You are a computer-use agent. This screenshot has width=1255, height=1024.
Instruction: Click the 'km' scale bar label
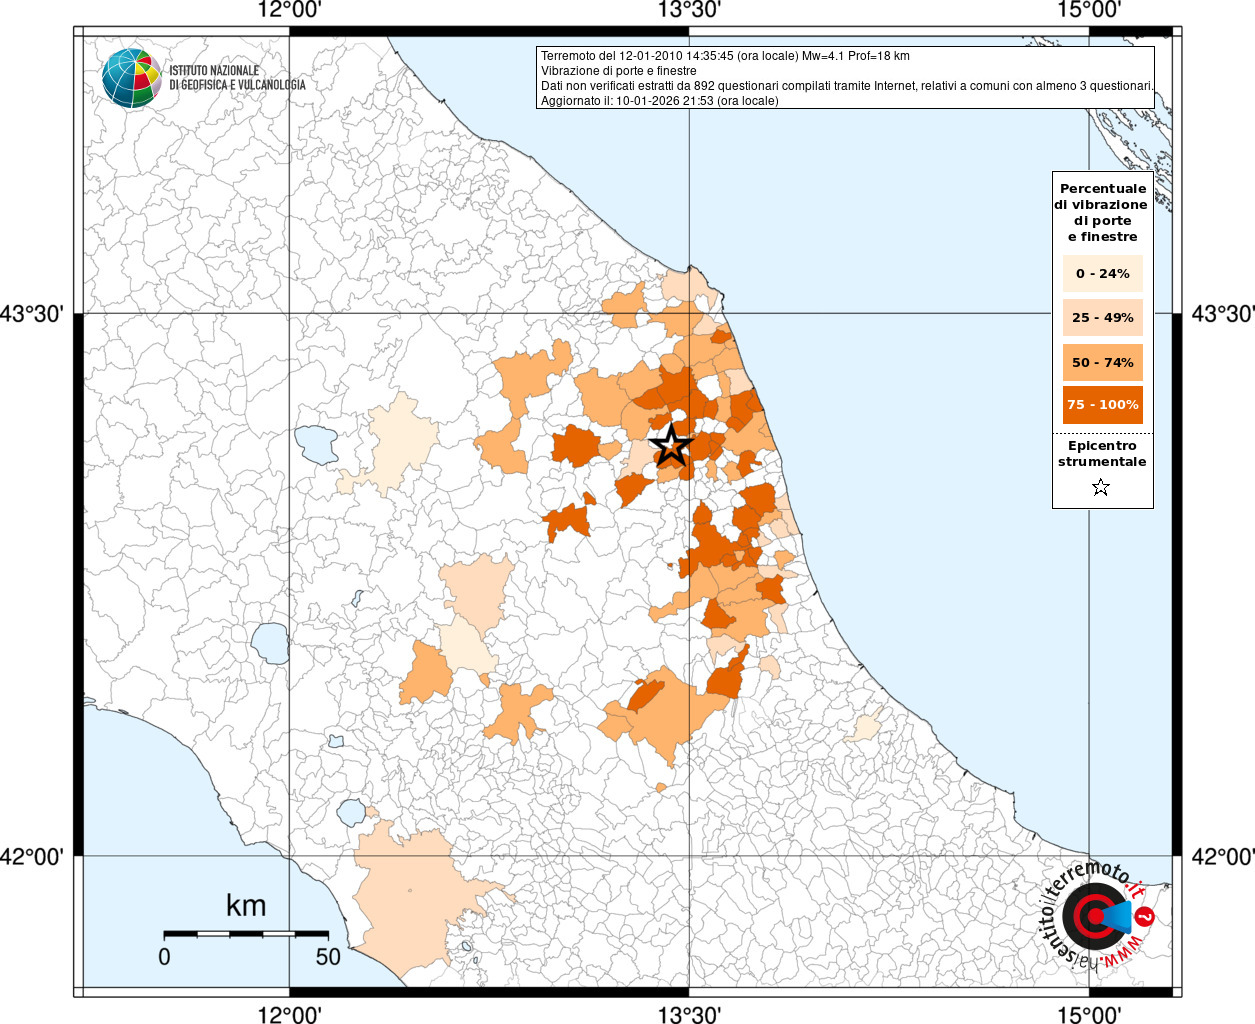coord(246,906)
